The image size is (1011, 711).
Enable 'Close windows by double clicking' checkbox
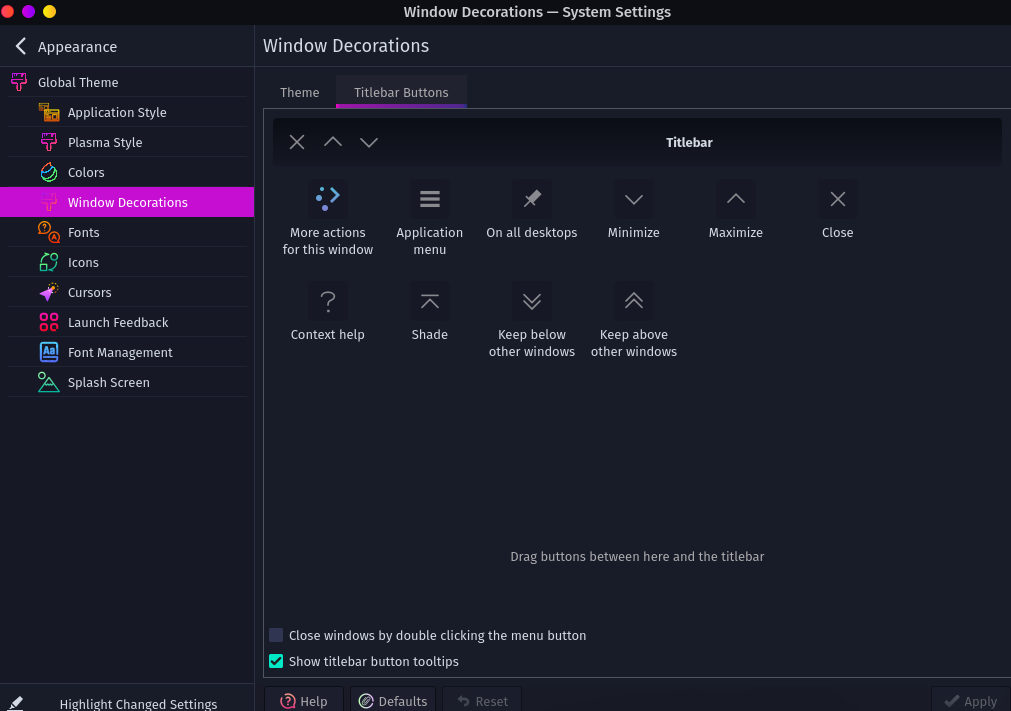pos(276,635)
